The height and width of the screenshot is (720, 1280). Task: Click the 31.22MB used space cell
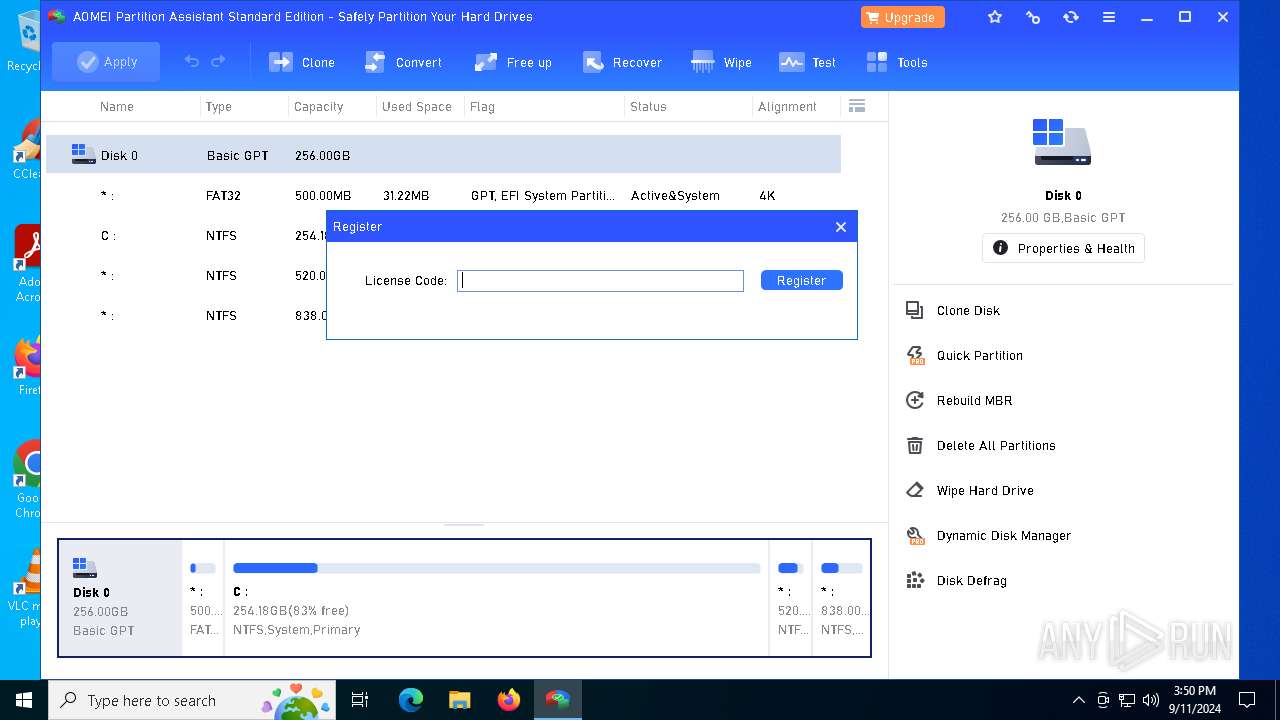[x=406, y=196]
